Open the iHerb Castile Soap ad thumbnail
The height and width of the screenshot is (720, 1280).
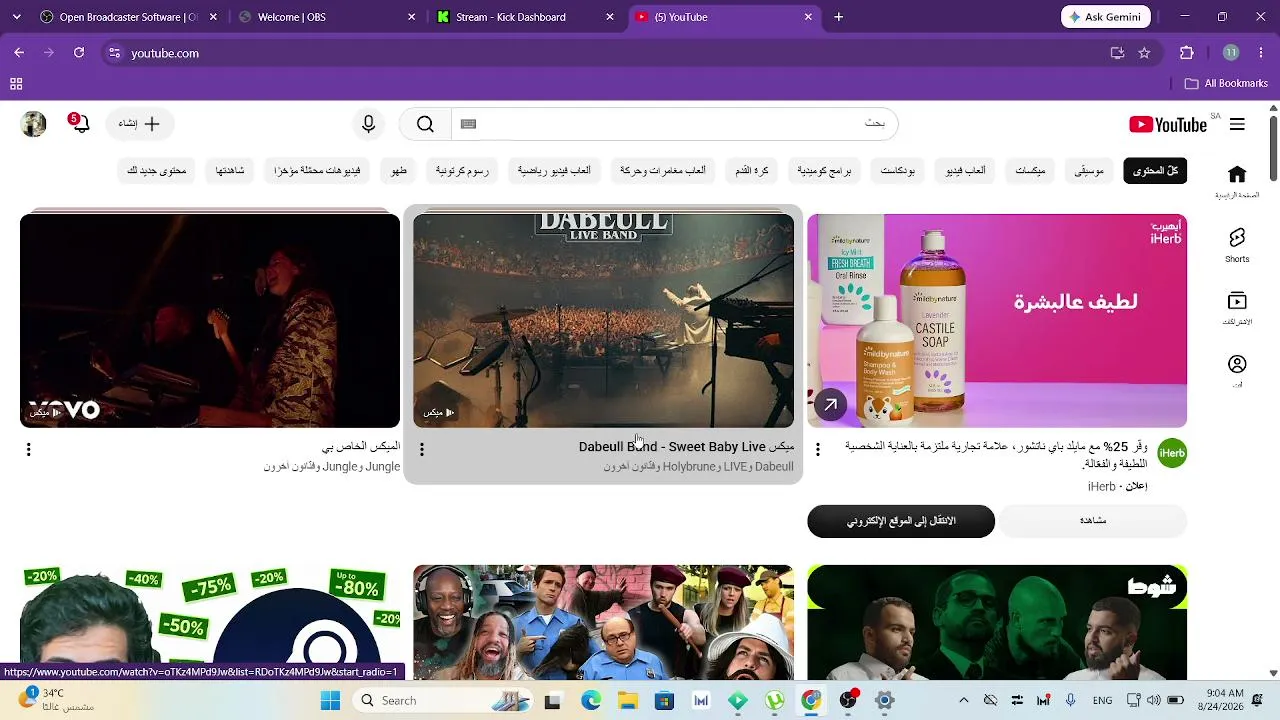click(x=997, y=320)
